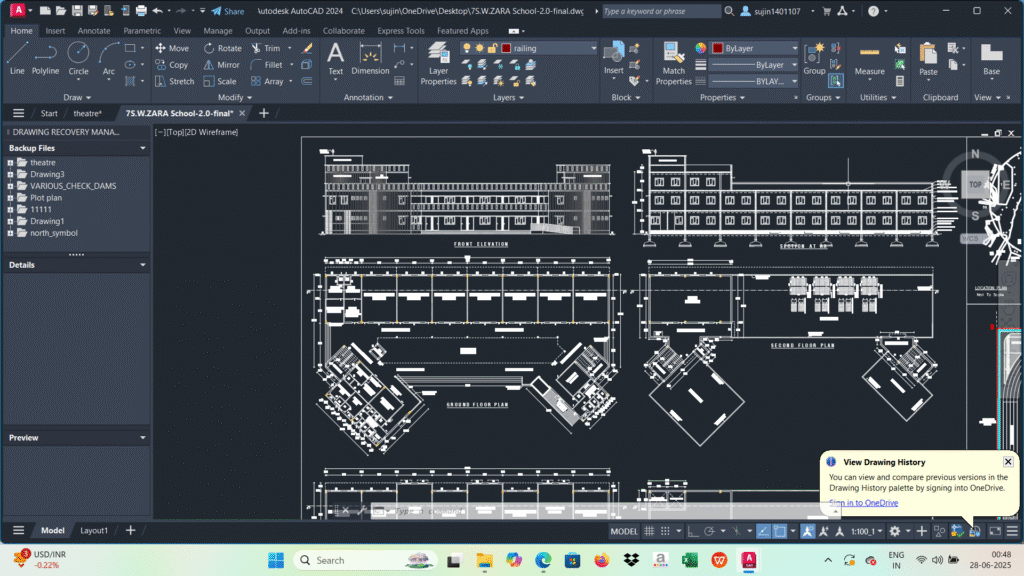Viewport: 1024px width, 576px height.
Task: Toggle snap mode in status bar
Action: coord(665,531)
